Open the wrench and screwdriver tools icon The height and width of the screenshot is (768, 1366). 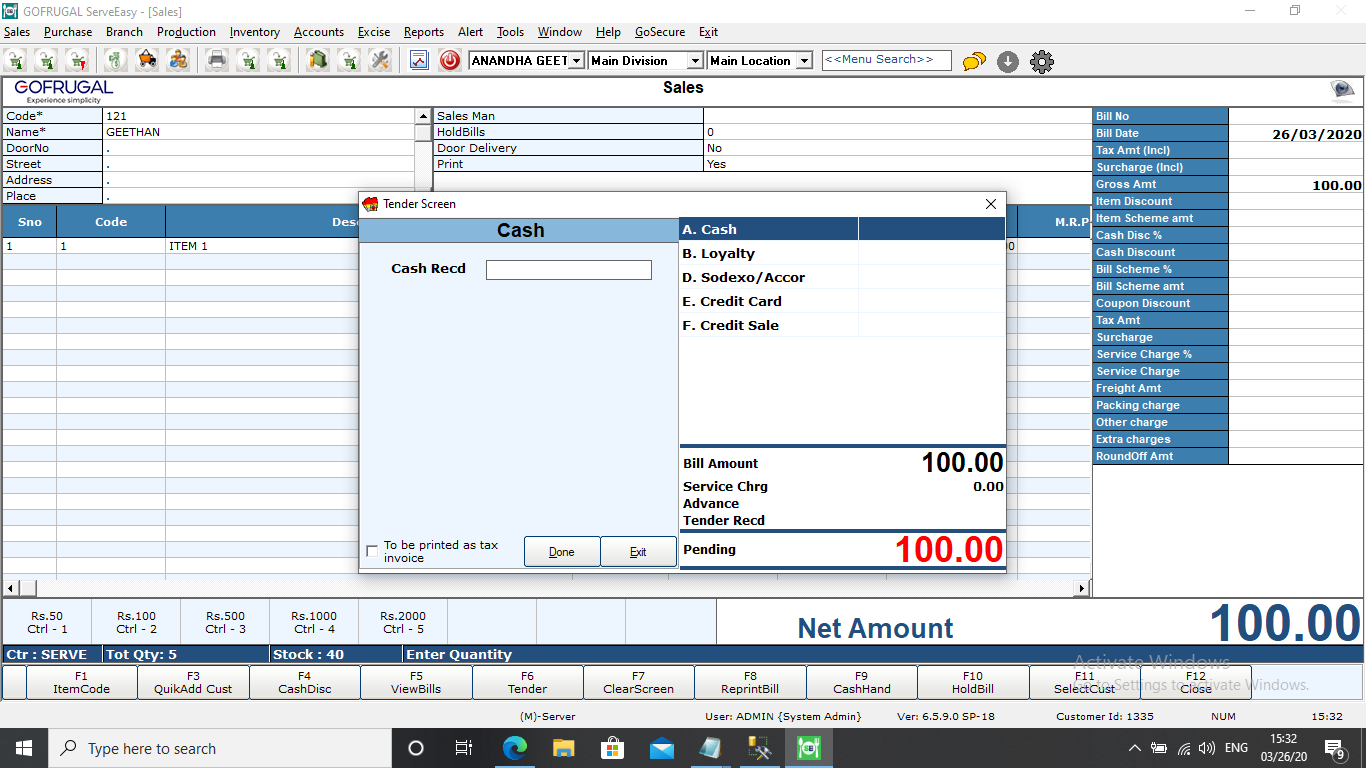coord(380,60)
